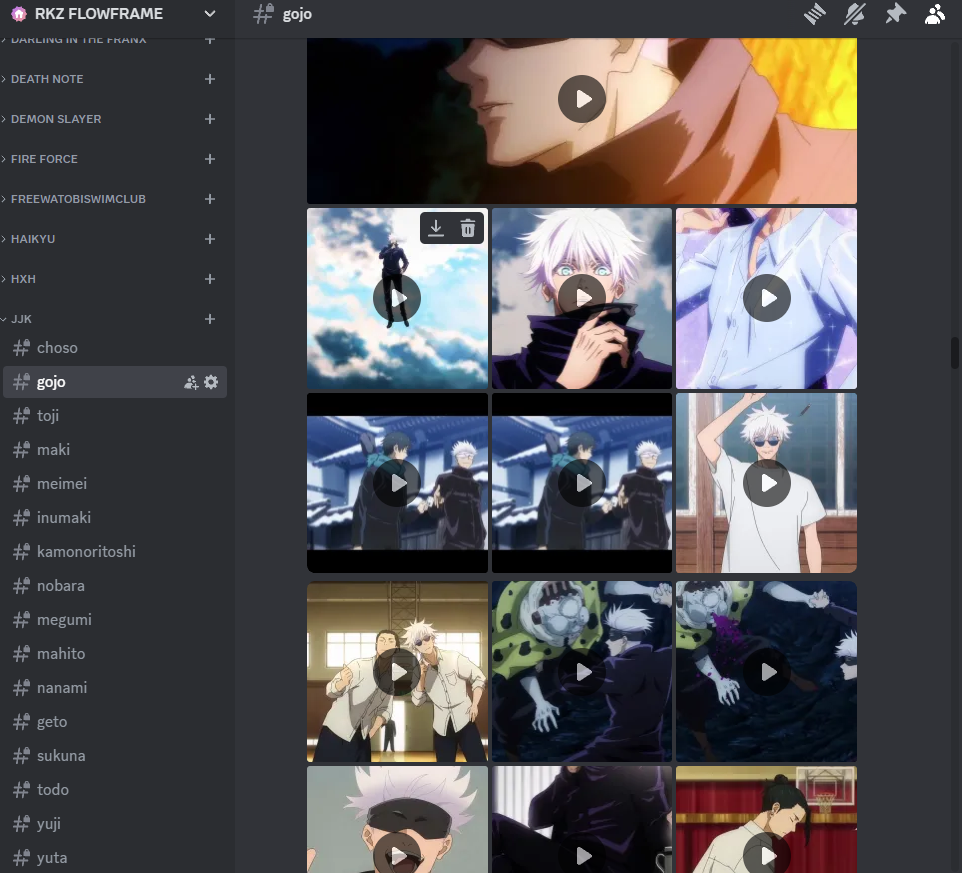
Task: Open the sukuna channel
Action: pyautogui.click(x=115, y=756)
